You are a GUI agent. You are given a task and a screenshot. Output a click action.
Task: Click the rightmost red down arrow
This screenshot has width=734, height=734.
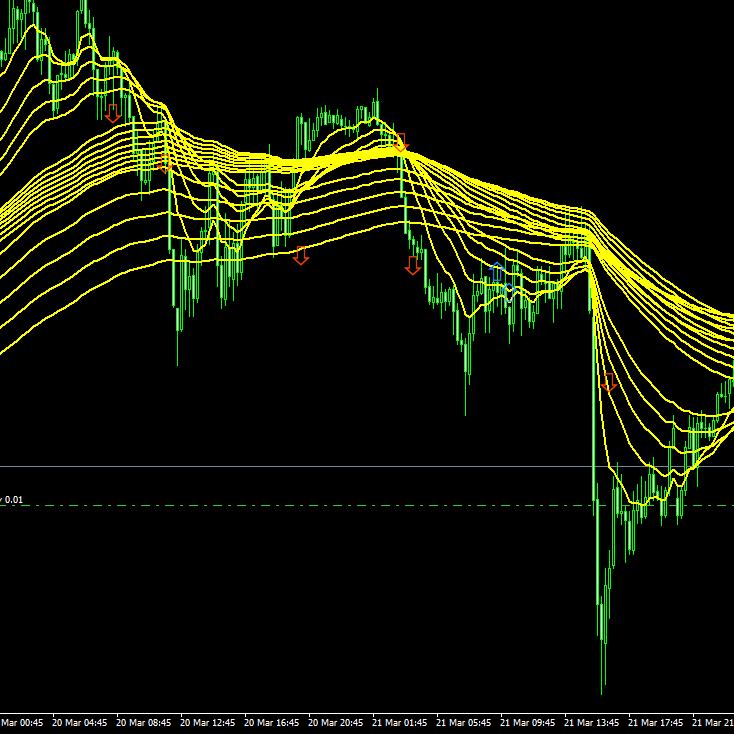tap(609, 381)
